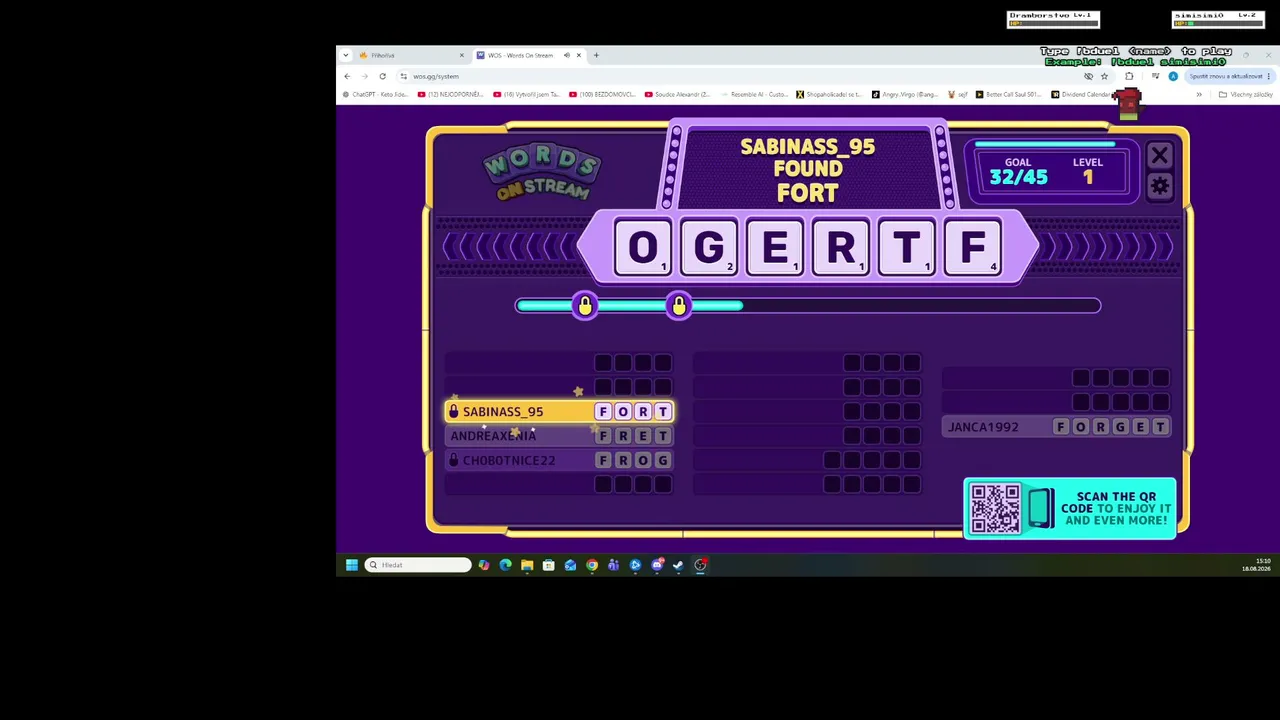
Task: Switch to the Přihoříva browser tab
Action: [412, 55]
